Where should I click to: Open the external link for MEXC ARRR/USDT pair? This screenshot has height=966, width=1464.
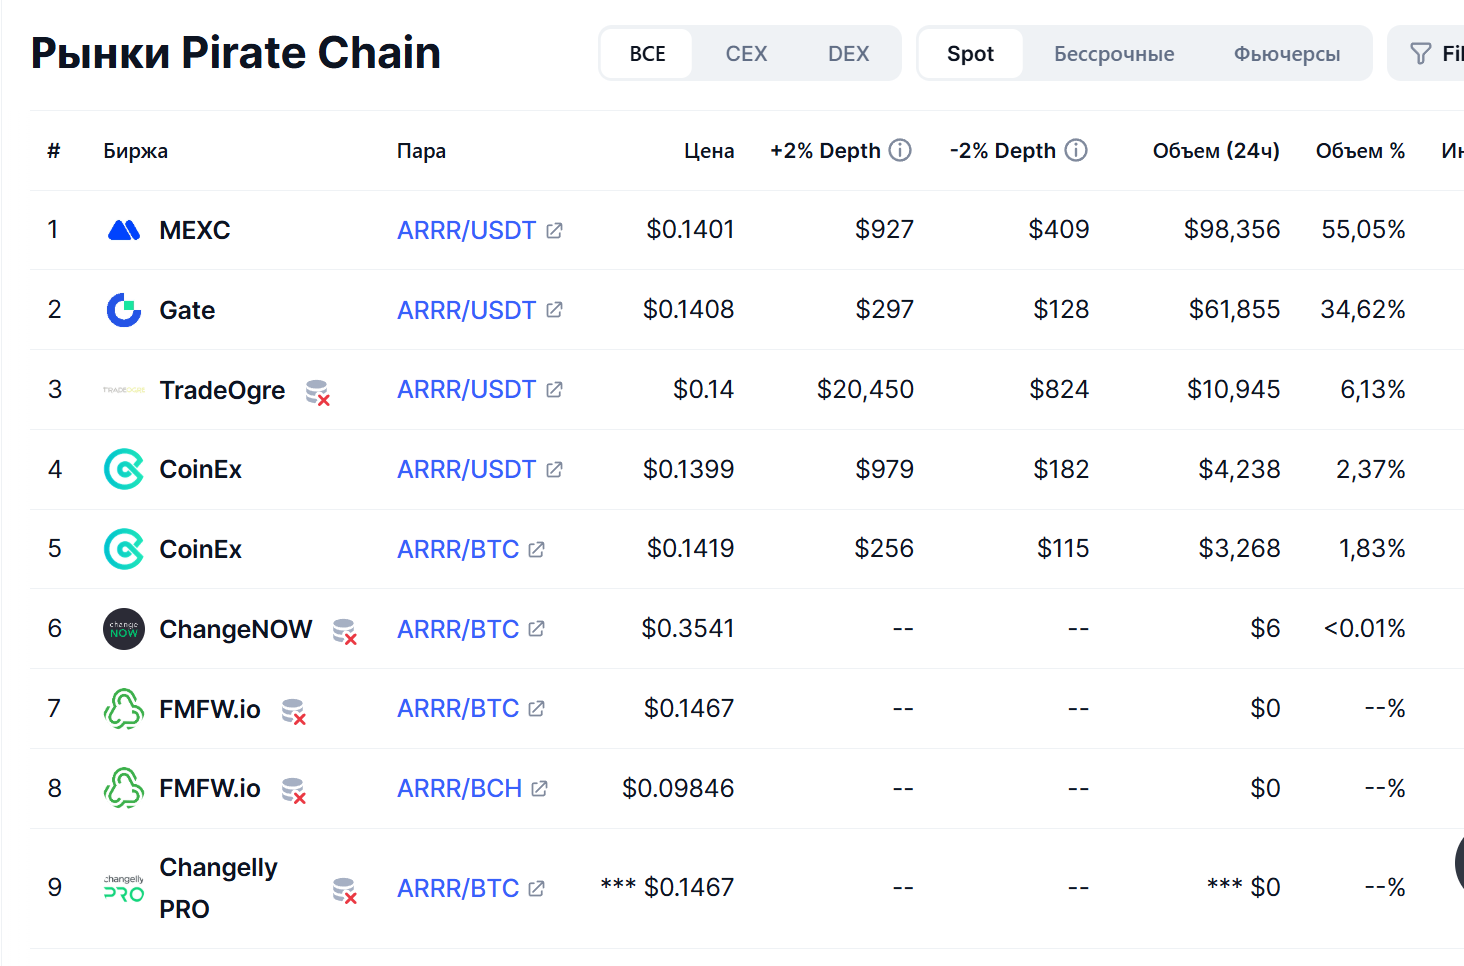coord(554,229)
